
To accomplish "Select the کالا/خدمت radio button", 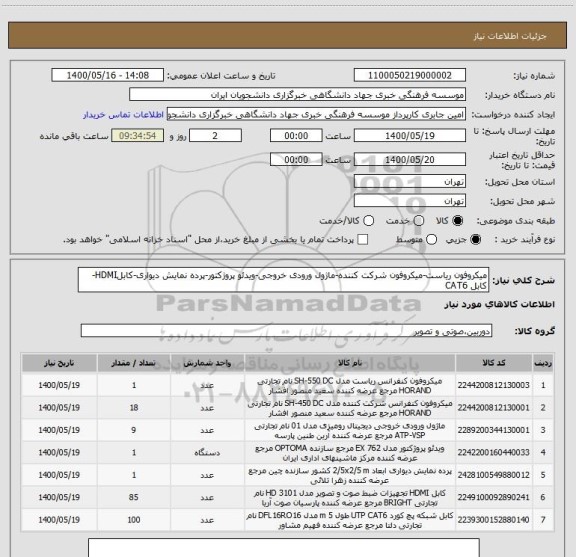I will [x=368, y=221].
